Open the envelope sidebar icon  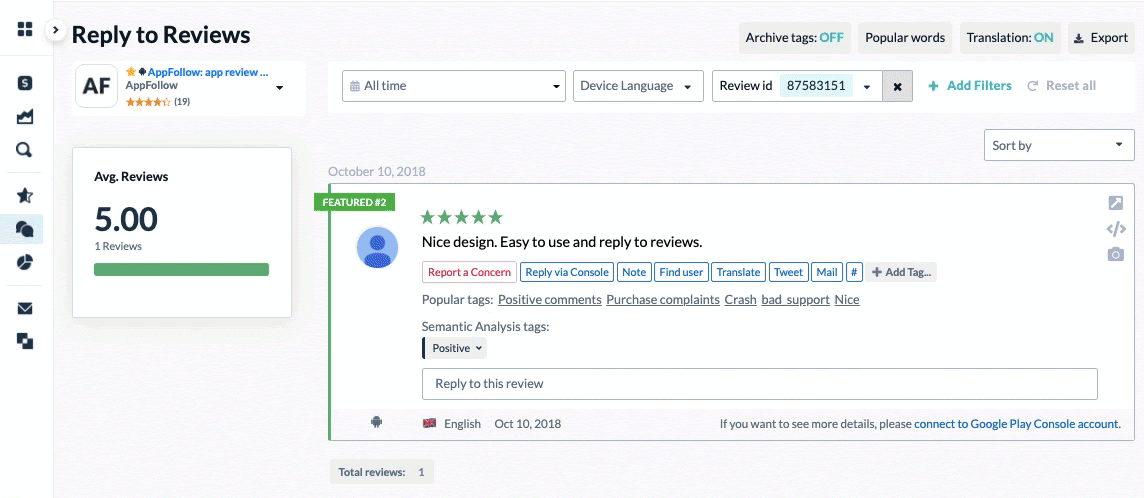click(25, 308)
